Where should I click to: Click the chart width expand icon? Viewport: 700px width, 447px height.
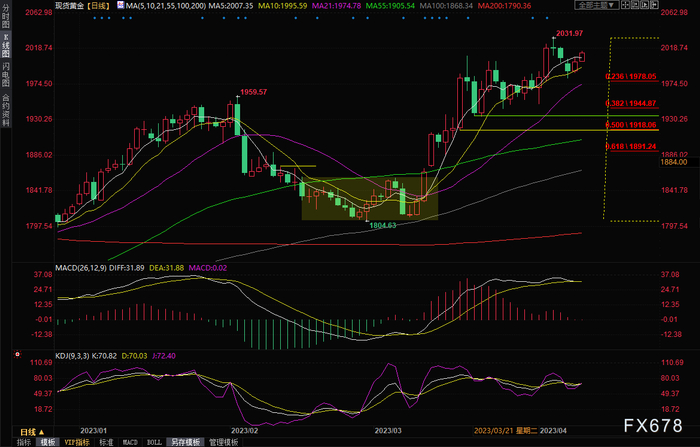[654, 5]
